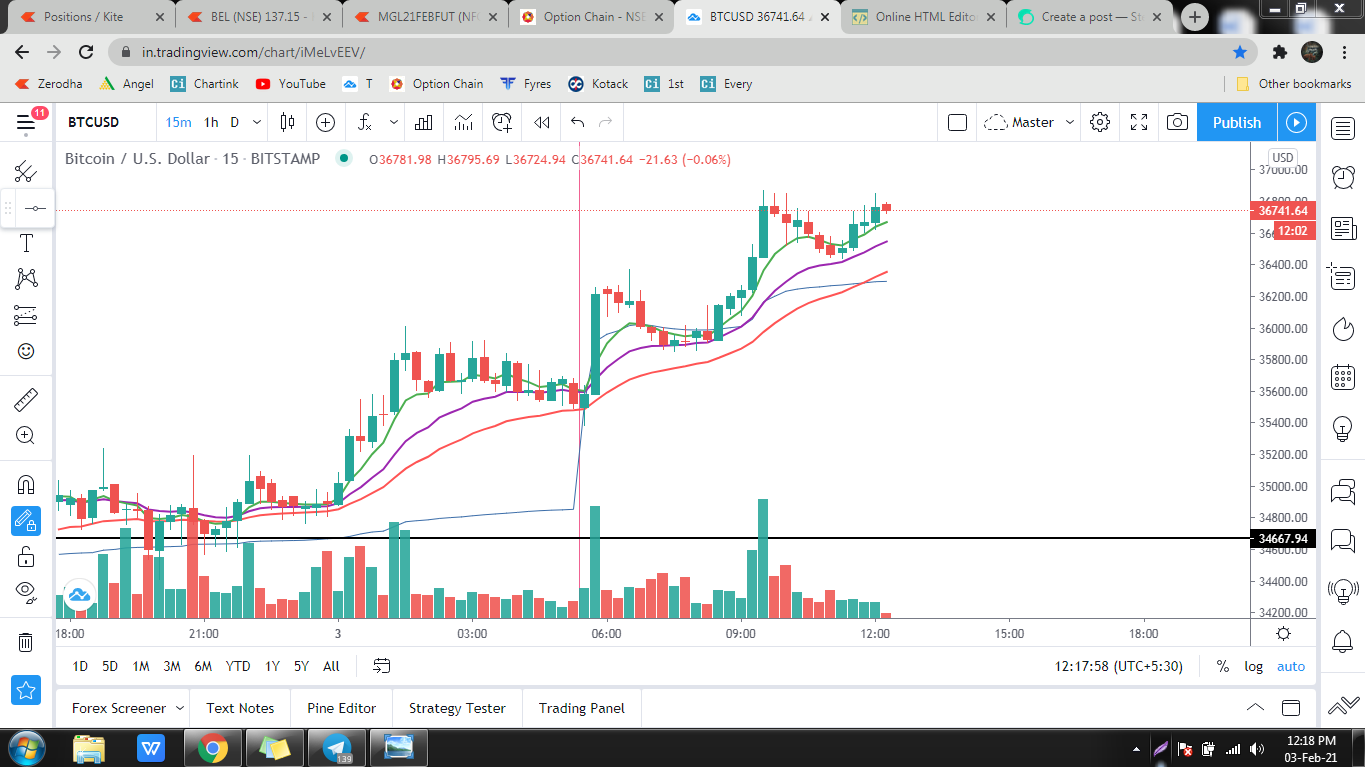Select the trend line drawing tool
This screenshot has width=1365, height=767.
click(26, 171)
